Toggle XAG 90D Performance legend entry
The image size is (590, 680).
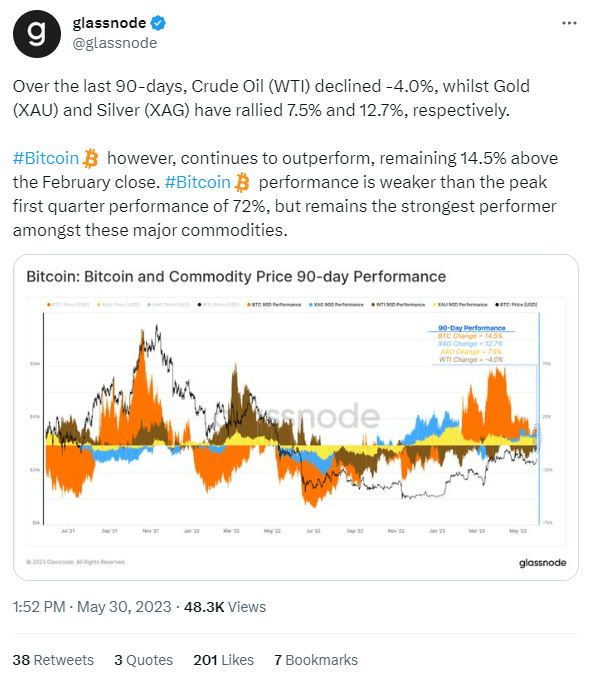(x=336, y=305)
